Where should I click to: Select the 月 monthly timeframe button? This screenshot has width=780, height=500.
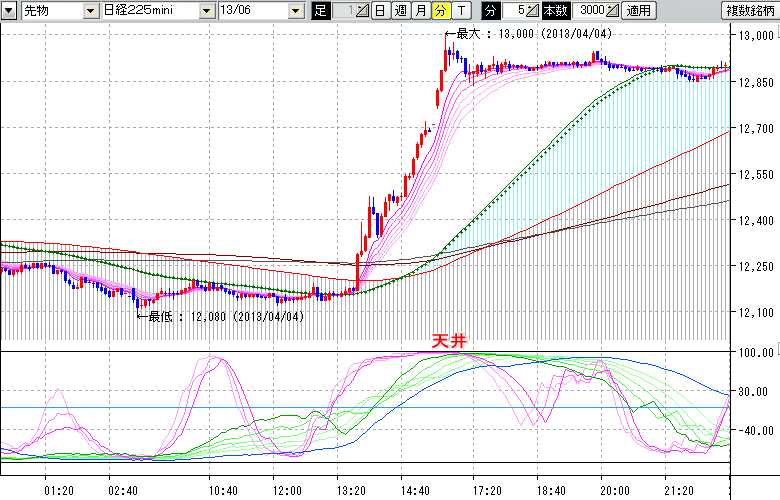coord(420,11)
